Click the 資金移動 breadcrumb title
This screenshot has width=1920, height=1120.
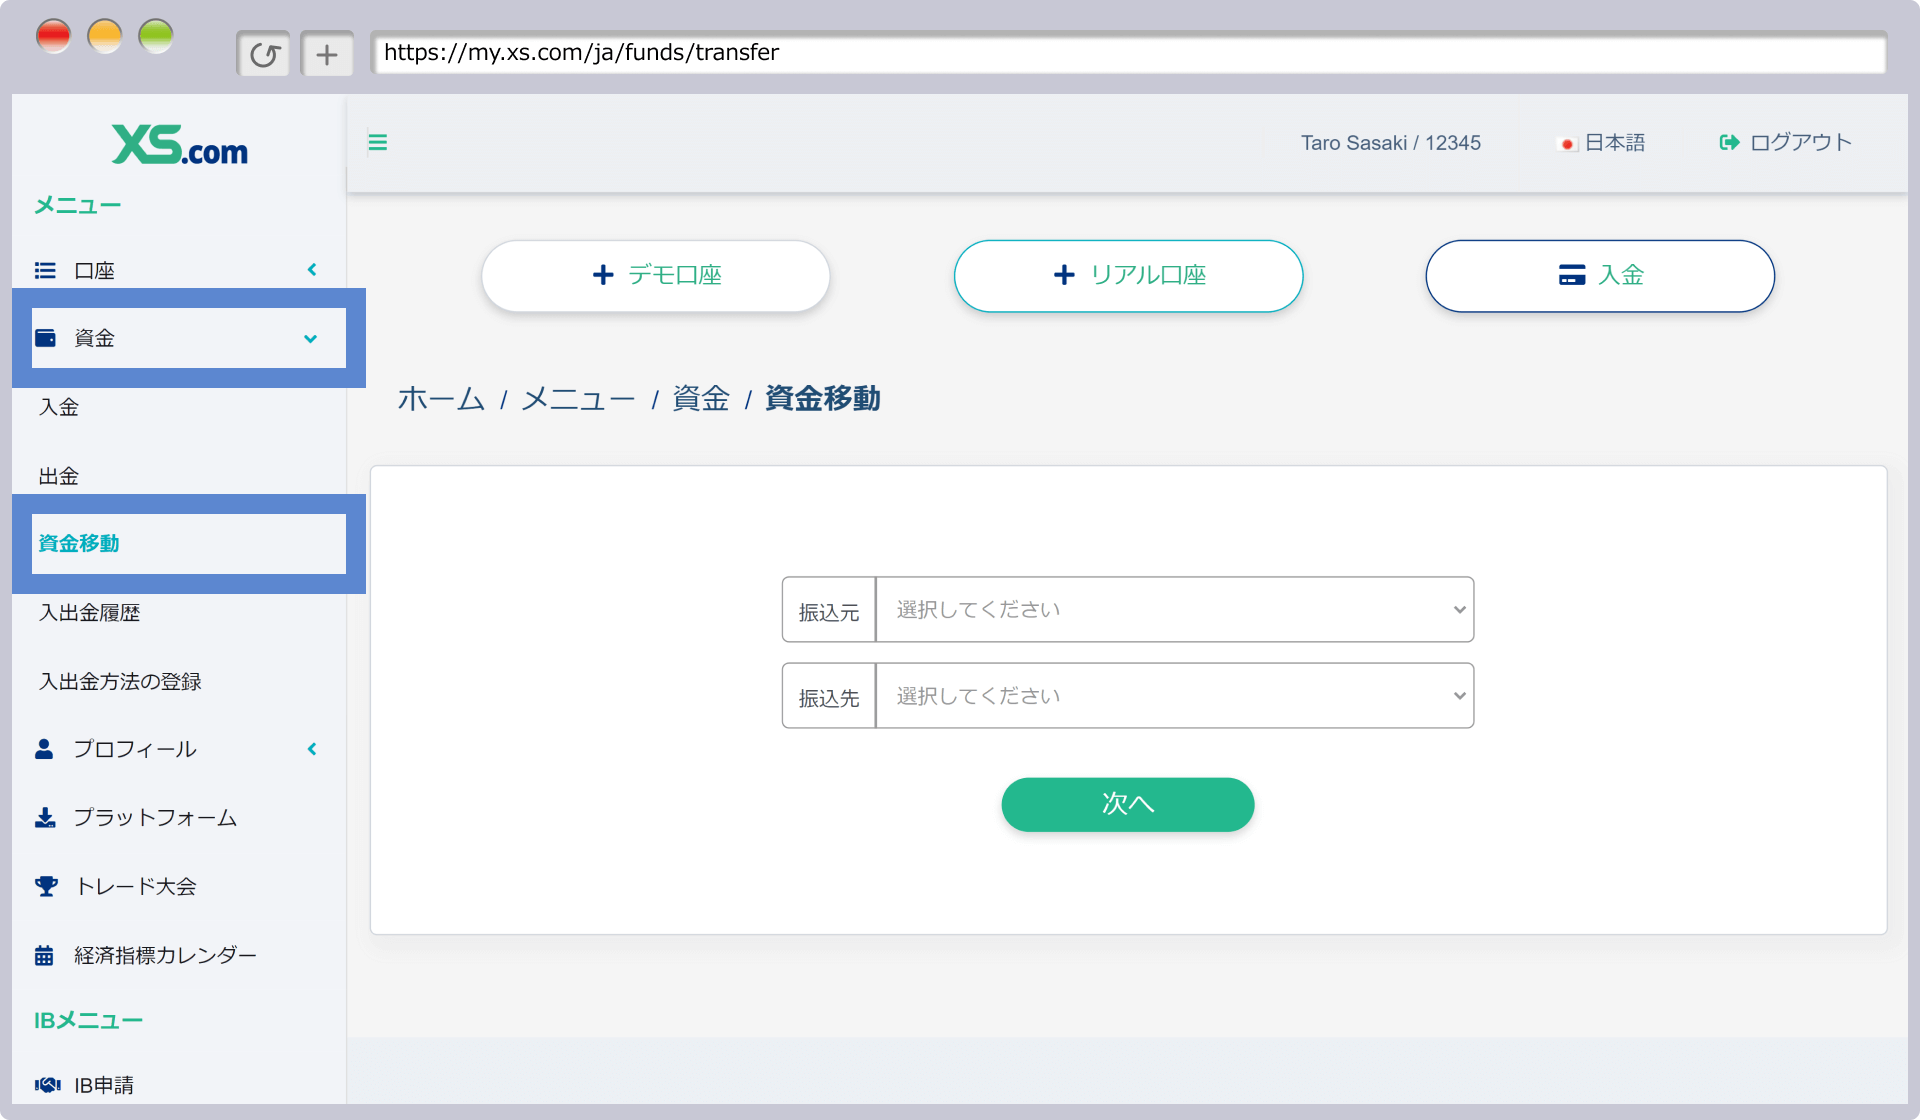tap(822, 399)
